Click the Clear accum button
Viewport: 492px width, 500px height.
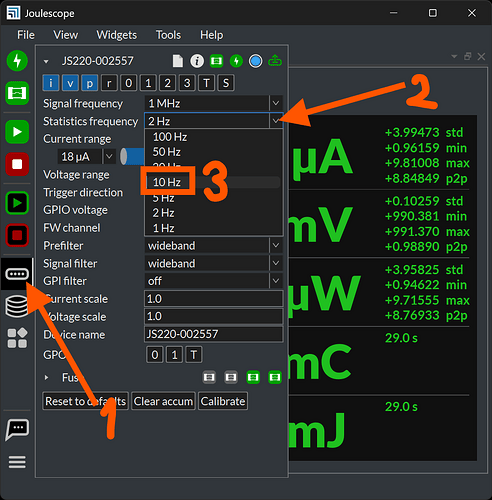163,401
